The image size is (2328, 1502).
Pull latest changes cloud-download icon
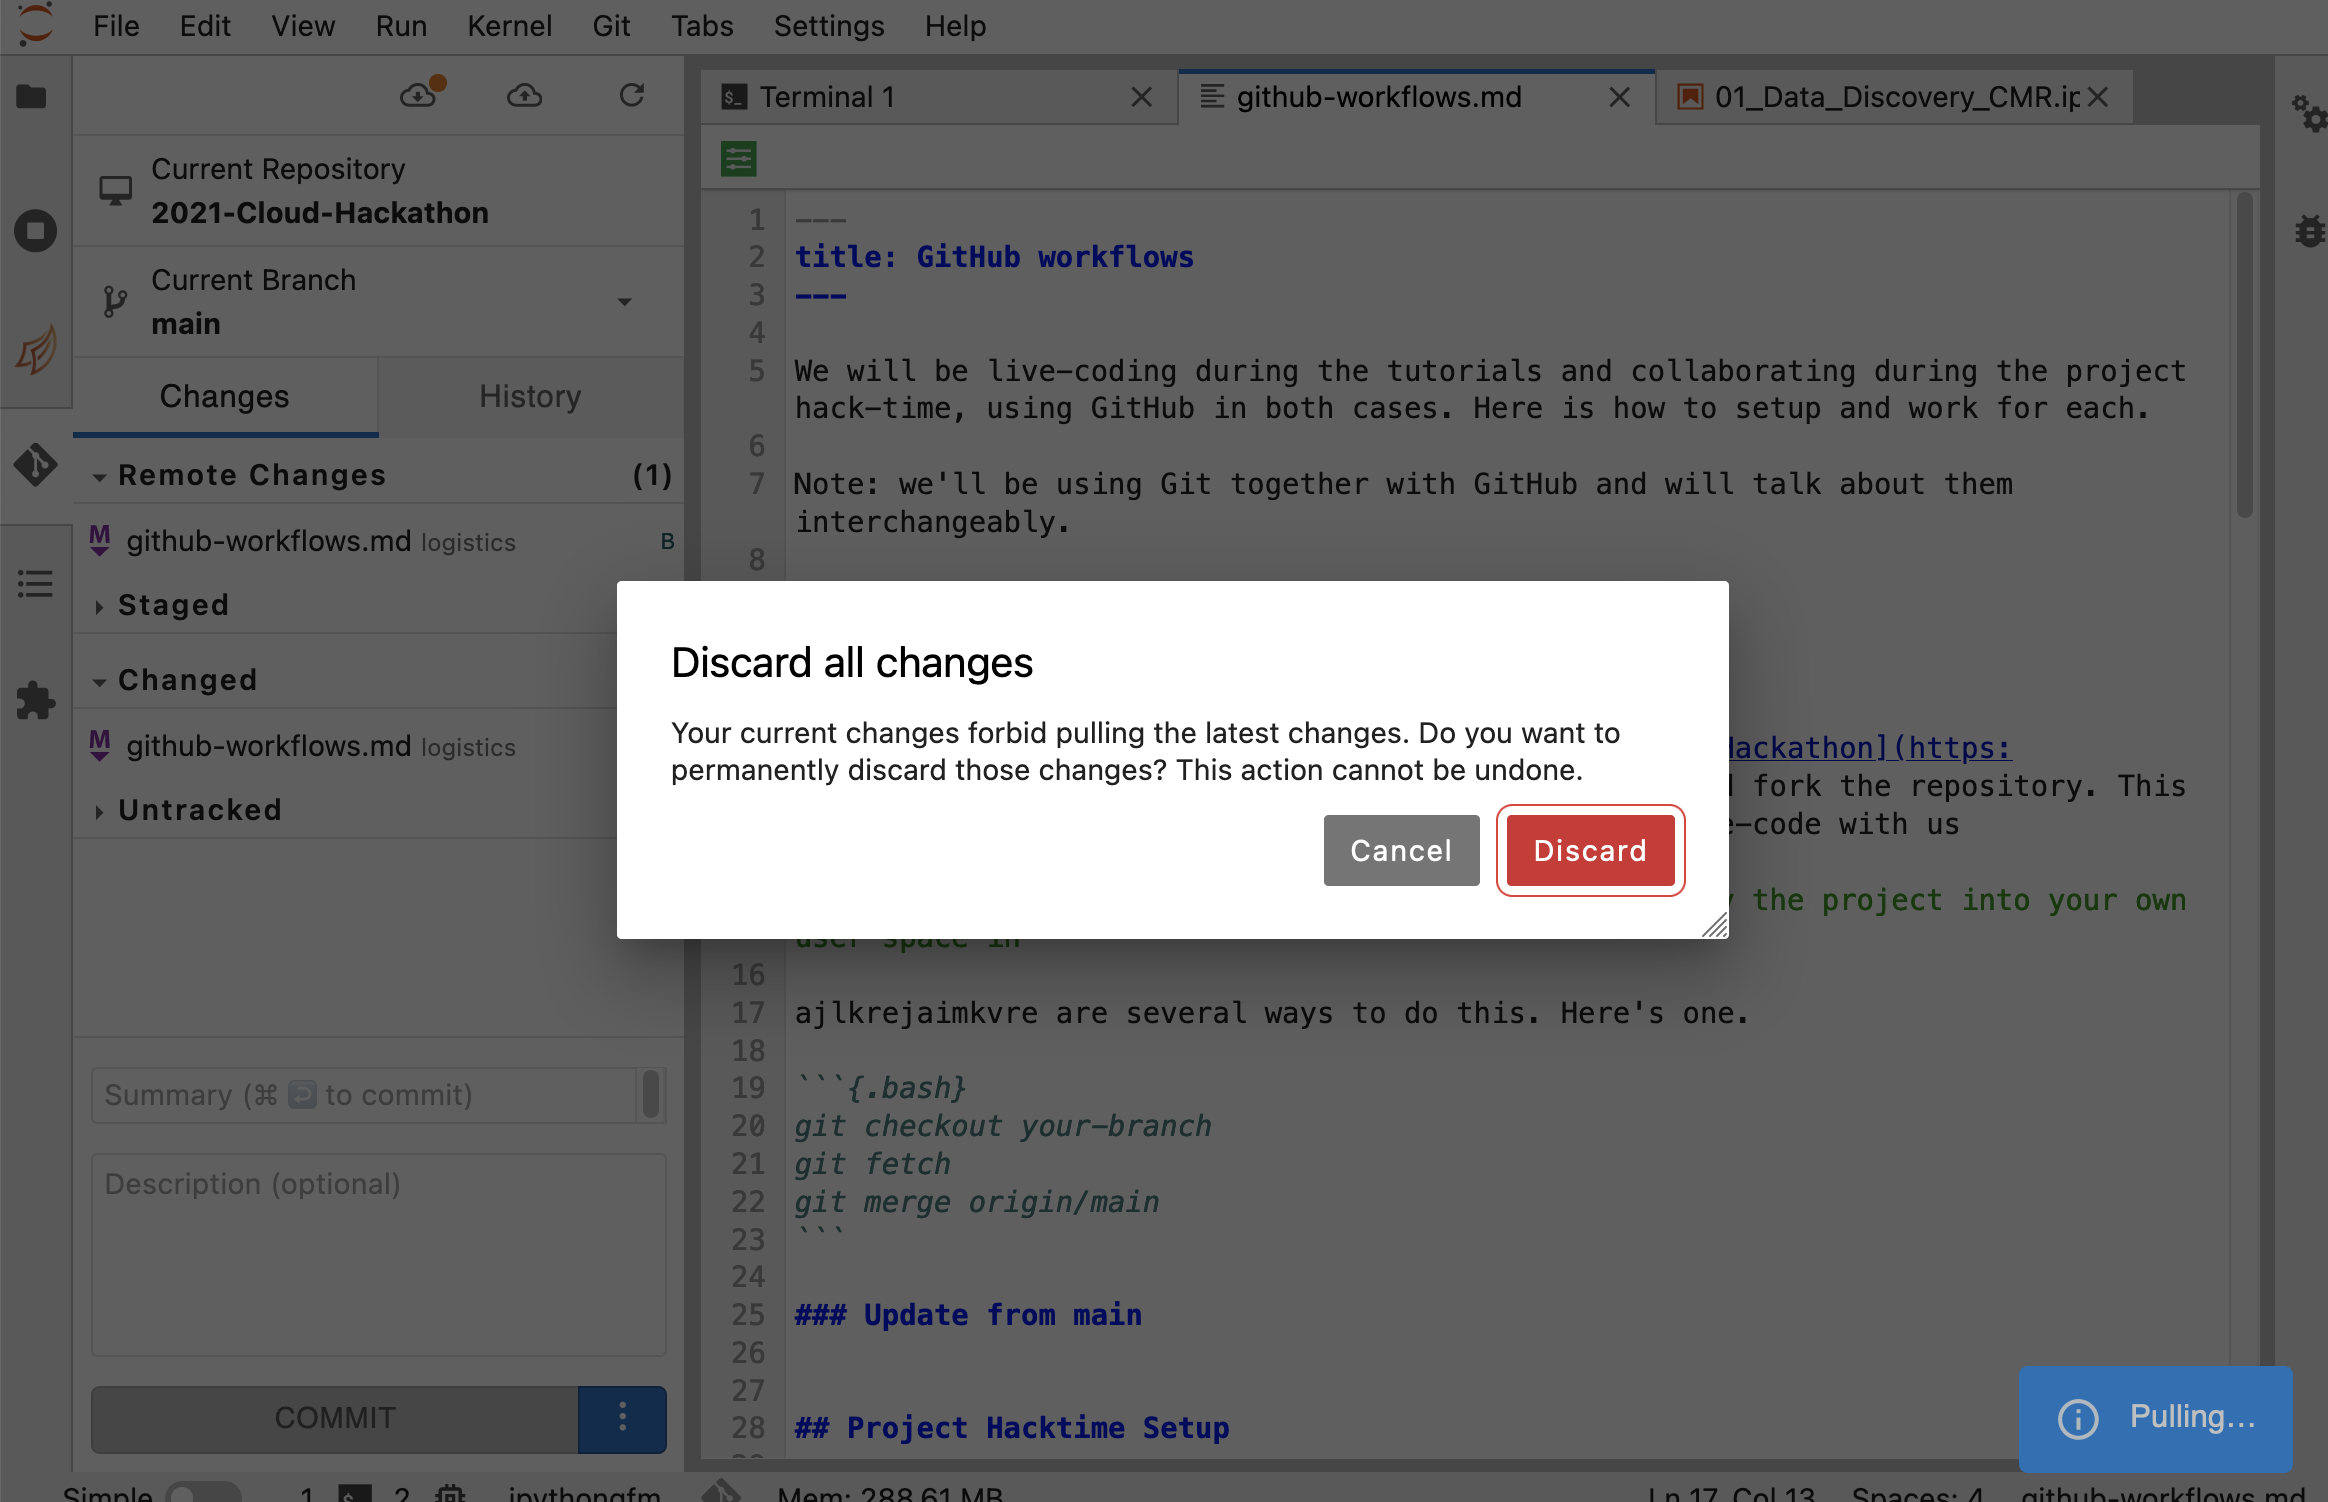pyautogui.click(x=419, y=96)
